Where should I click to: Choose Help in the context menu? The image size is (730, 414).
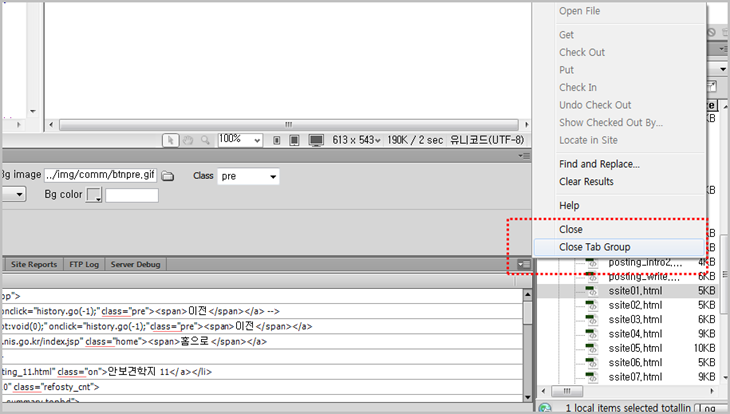coord(569,205)
